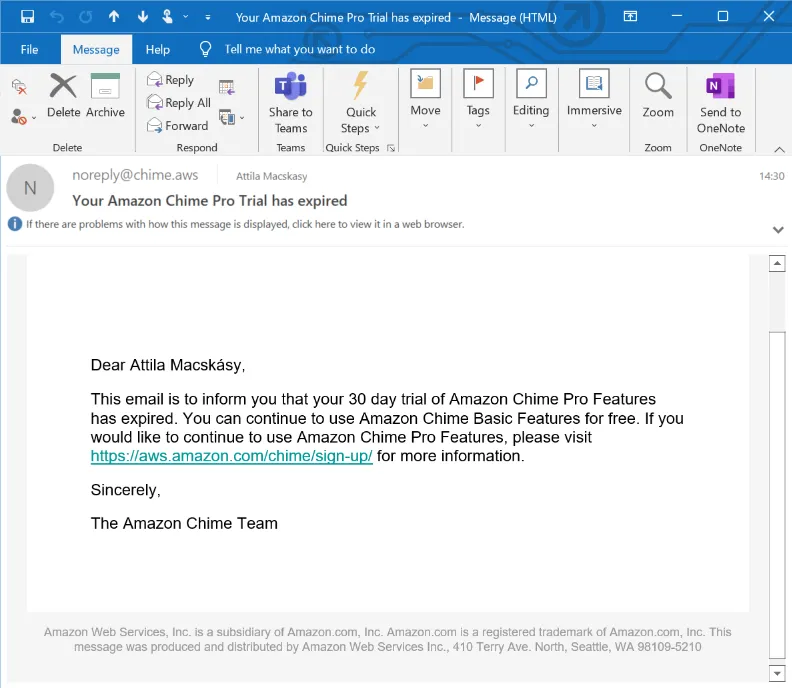Collapse the ribbon with caret
This screenshot has height=688, width=792.
click(x=779, y=149)
